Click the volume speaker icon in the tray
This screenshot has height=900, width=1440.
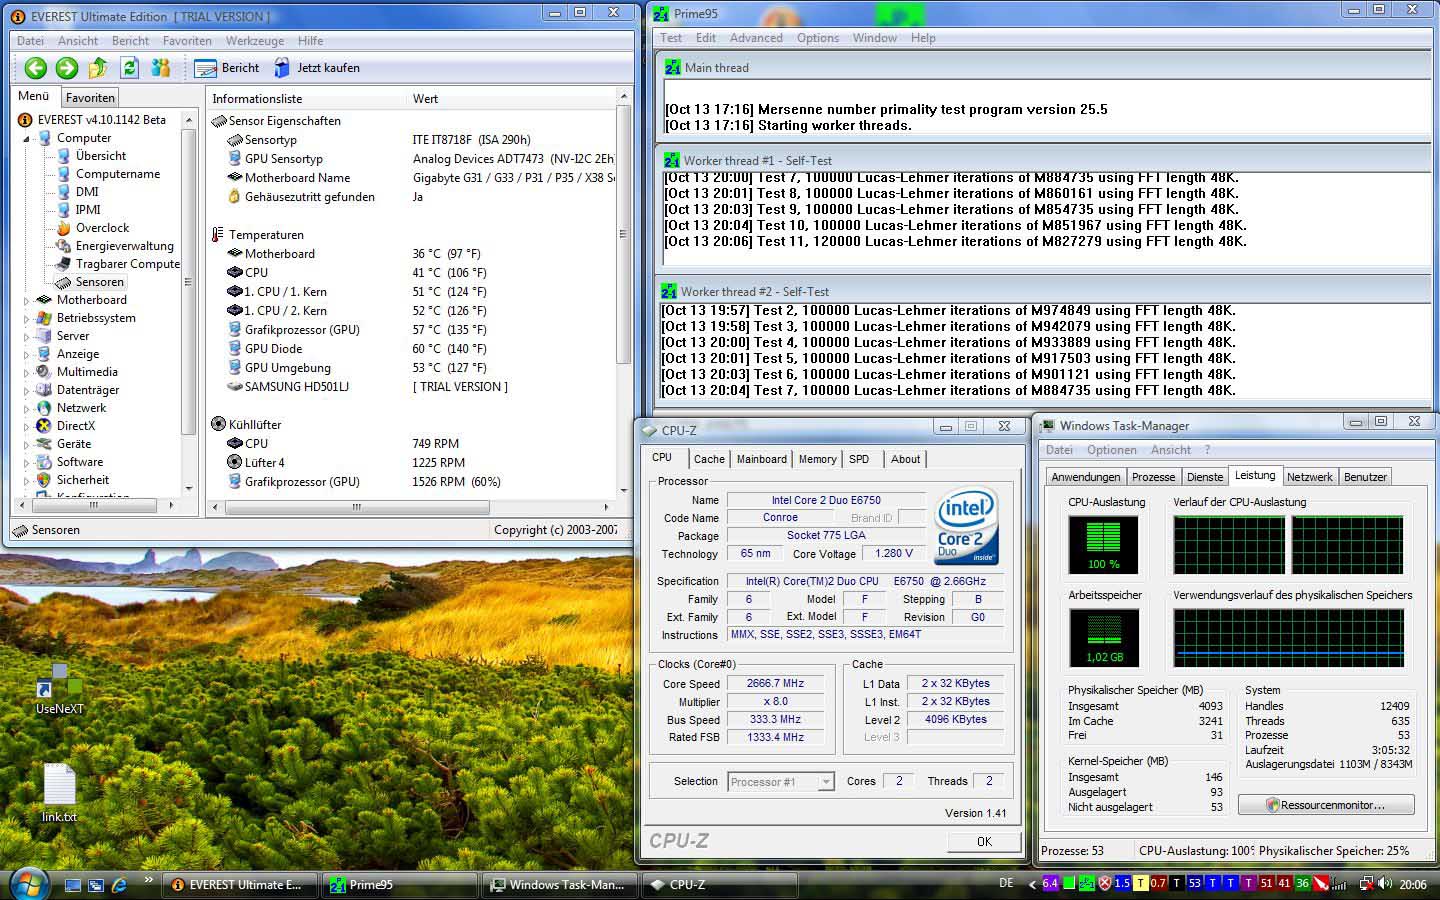pos(1384,884)
